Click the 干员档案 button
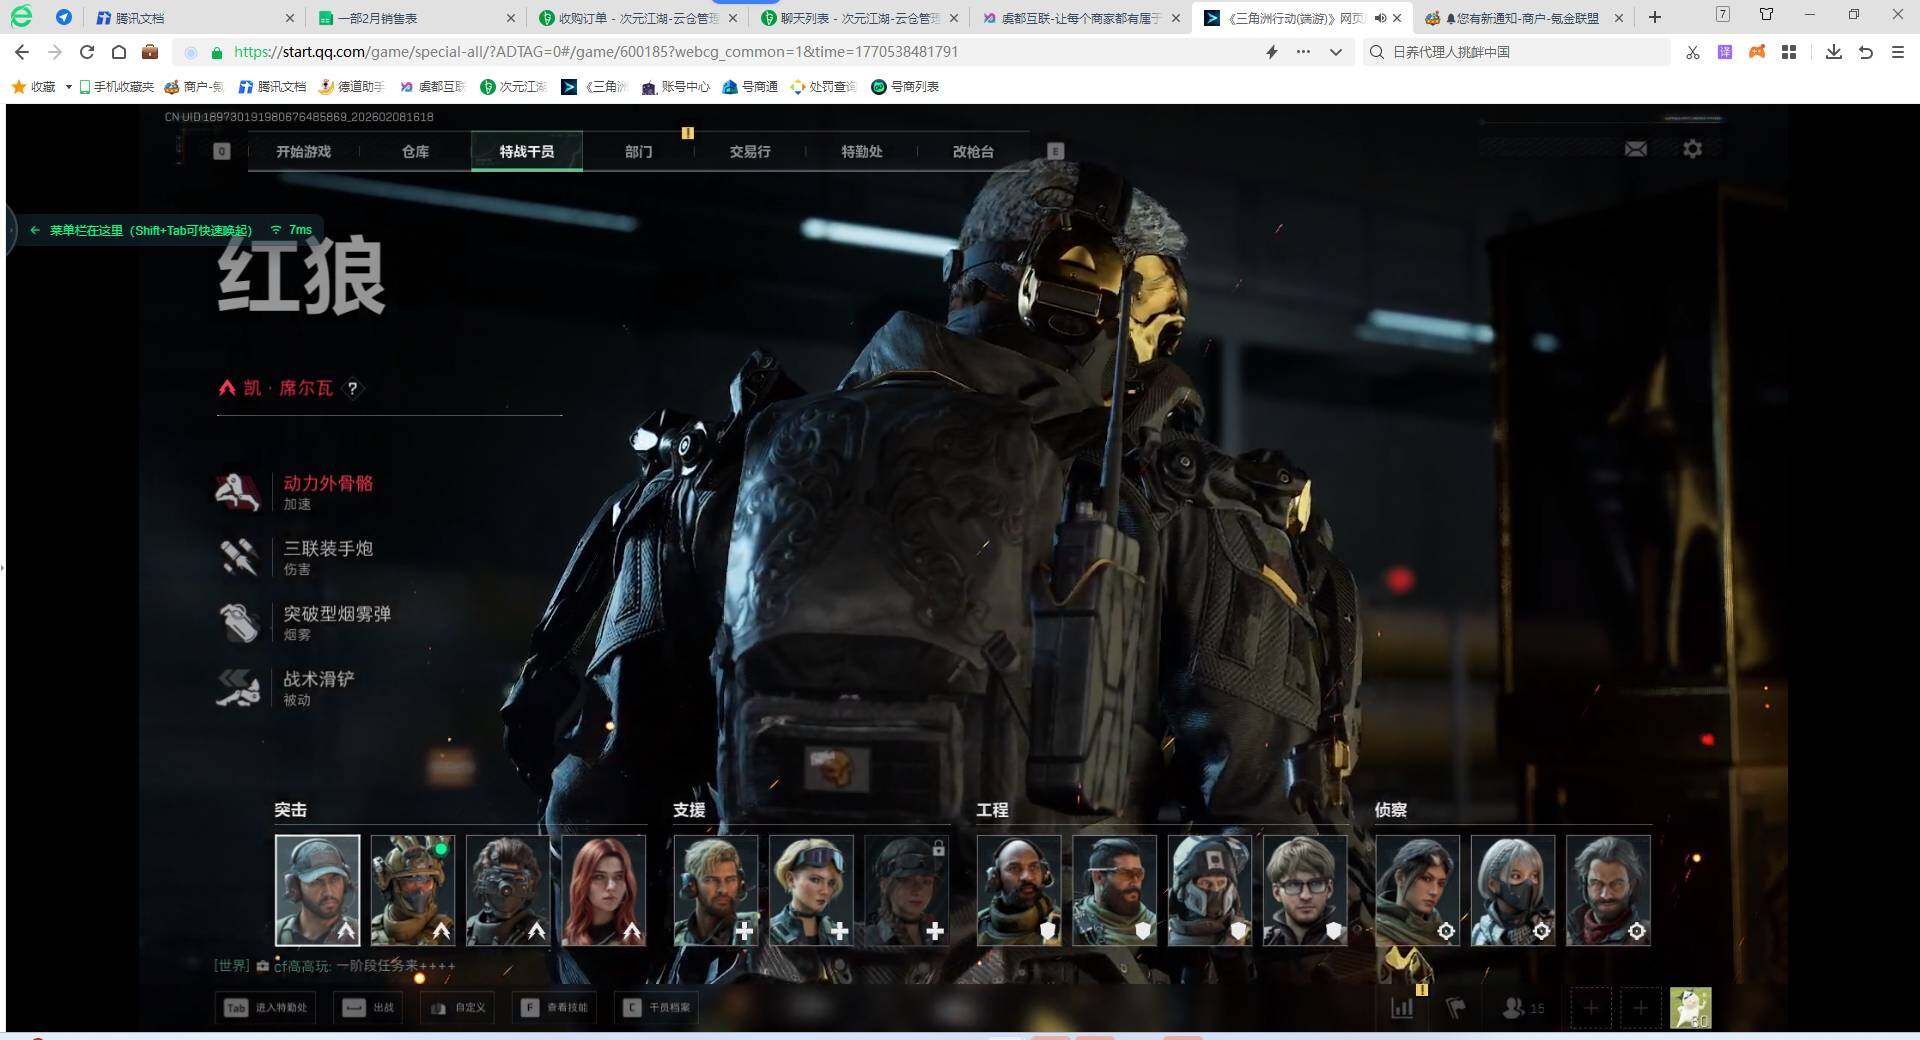 click(x=657, y=1008)
